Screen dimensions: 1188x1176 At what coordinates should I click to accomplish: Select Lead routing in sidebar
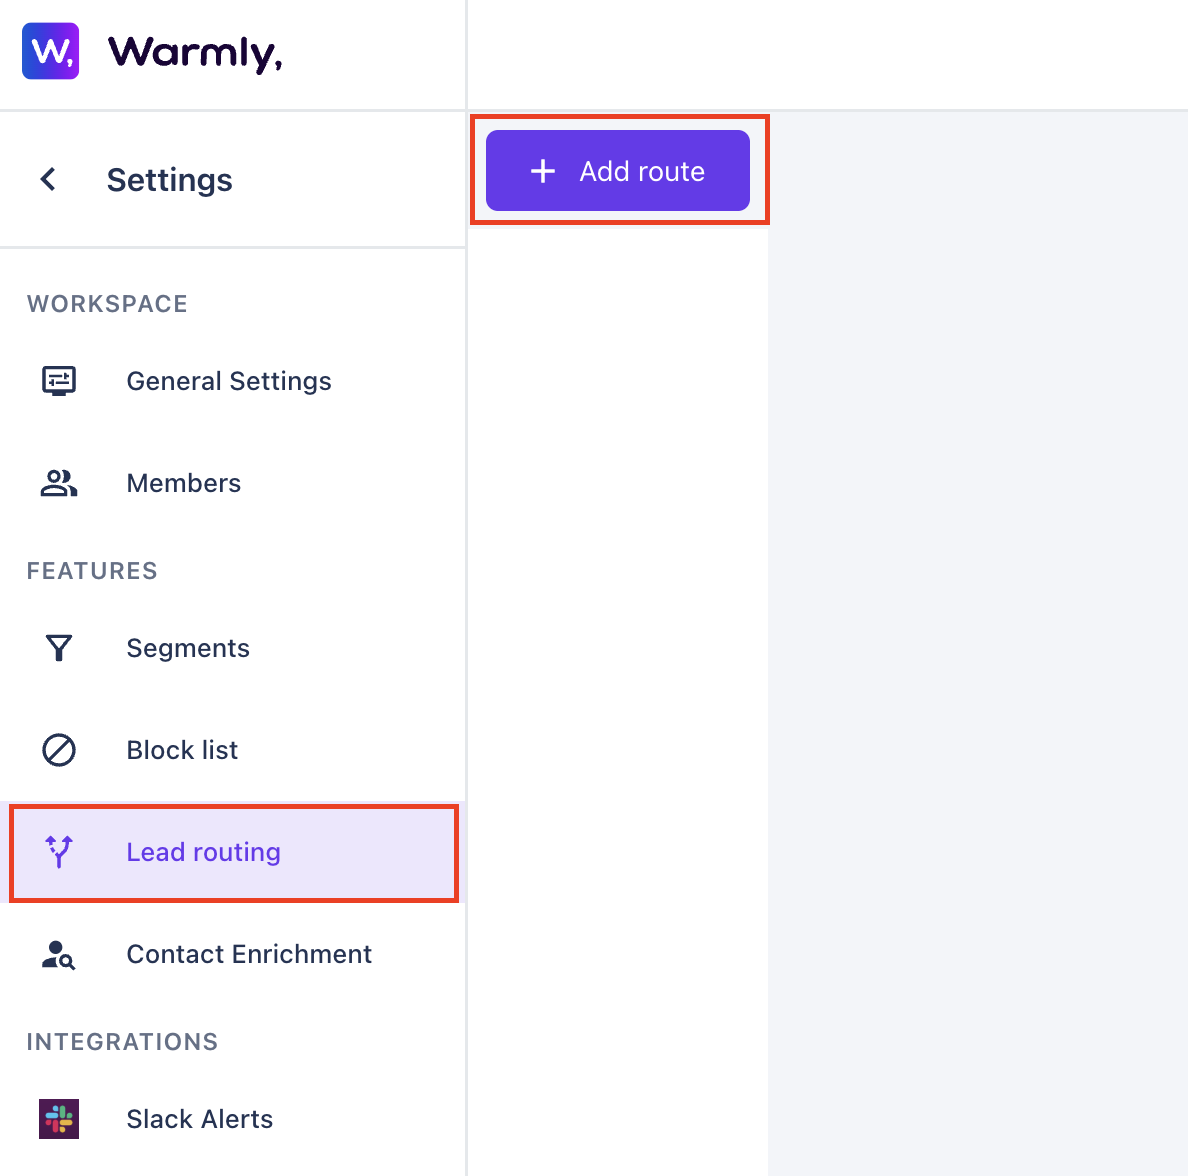click(233, 852)
